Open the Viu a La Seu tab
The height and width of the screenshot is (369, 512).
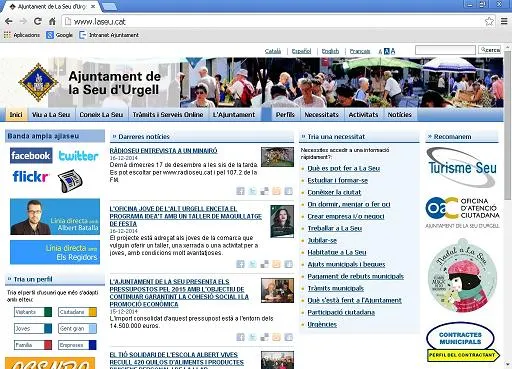pyautogui.click(x=51, y=115)
